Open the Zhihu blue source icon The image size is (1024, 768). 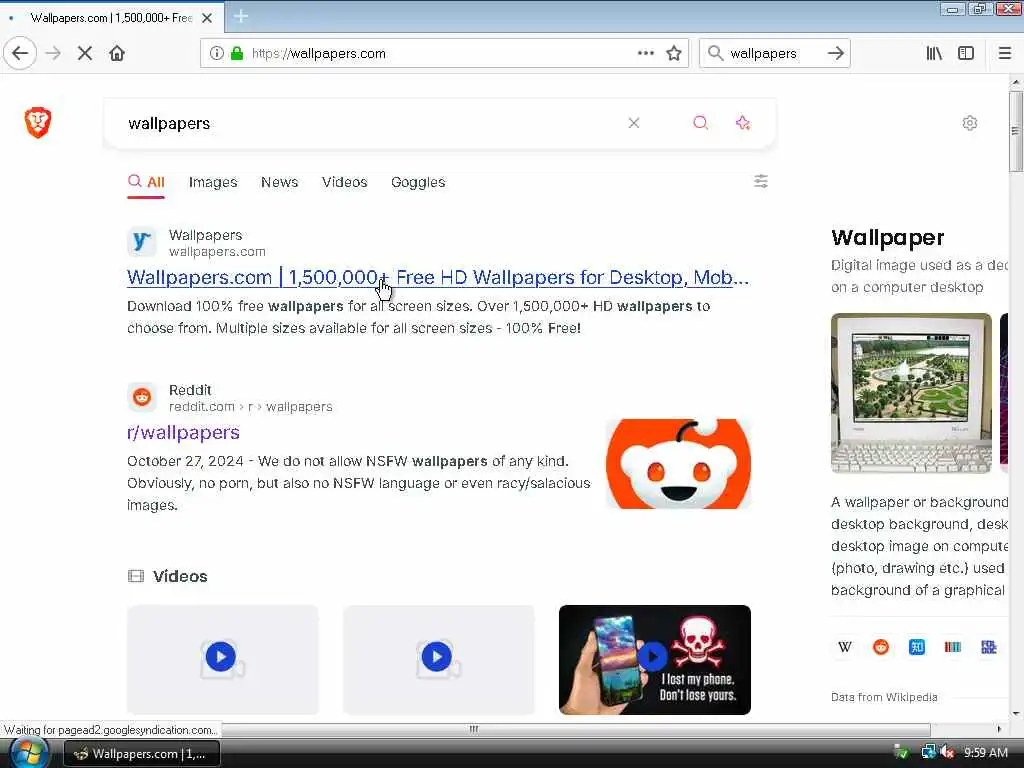click(x=917, y=647)
